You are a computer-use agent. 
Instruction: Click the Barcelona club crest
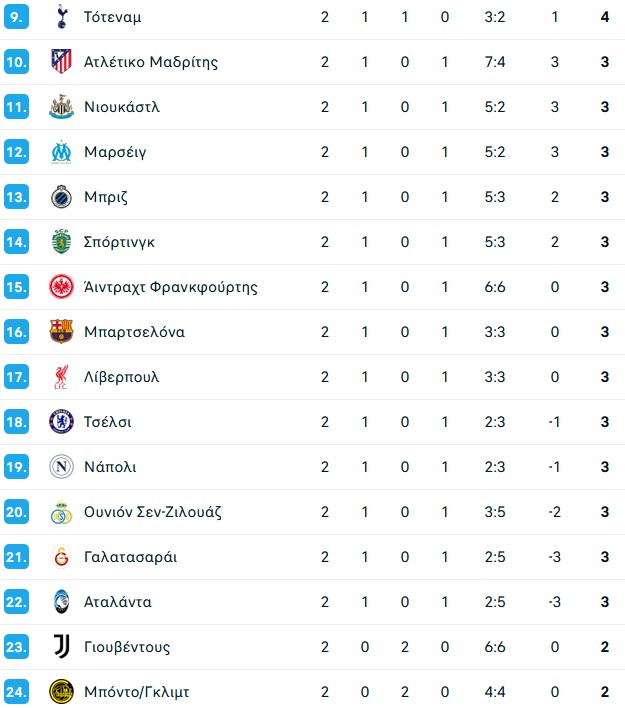(x=62, y=332)
